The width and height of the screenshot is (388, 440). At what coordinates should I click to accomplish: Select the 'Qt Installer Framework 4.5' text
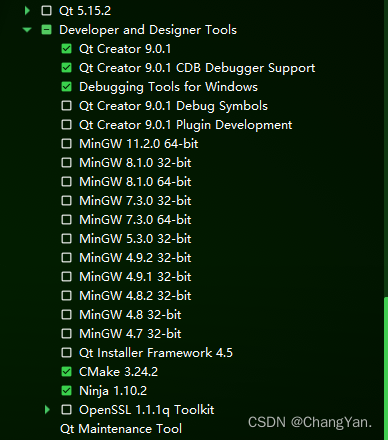(156, 353)
